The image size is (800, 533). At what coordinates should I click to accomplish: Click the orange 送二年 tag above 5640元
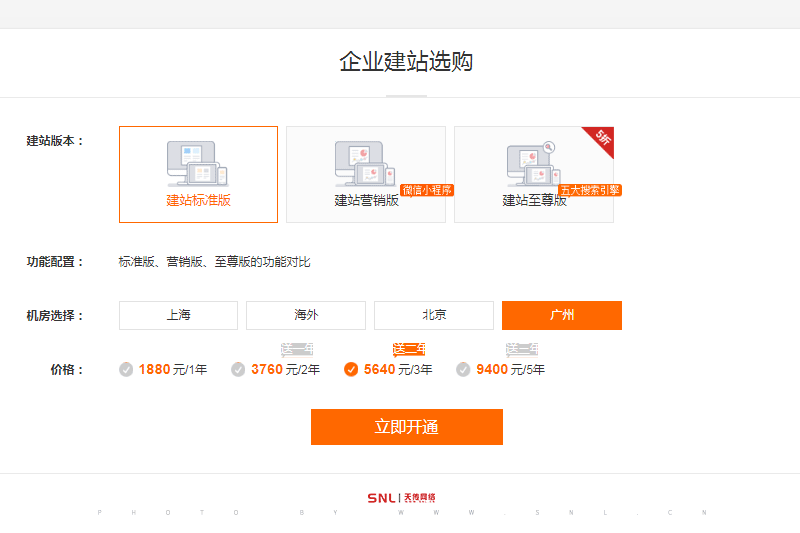pos(410,349)
